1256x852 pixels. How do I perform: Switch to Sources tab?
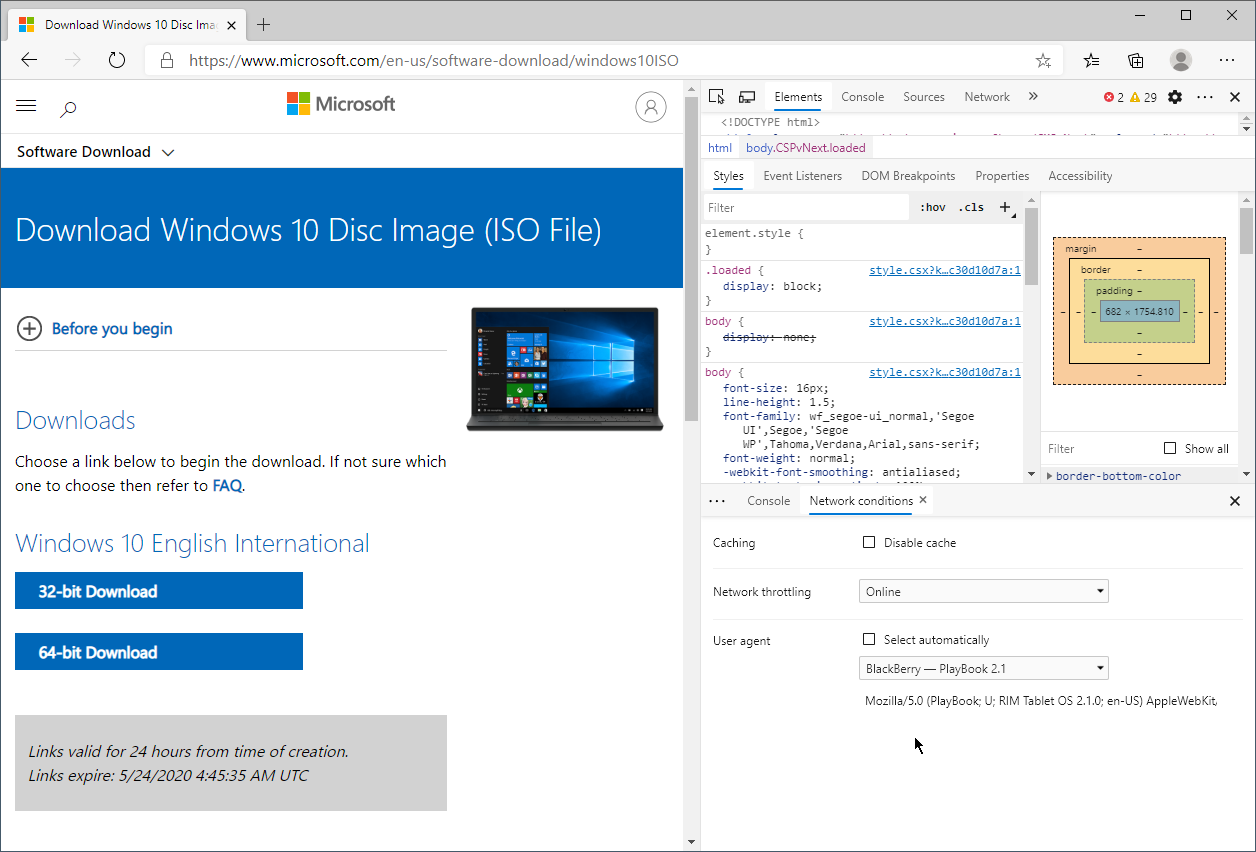click(x=924, y=97)
